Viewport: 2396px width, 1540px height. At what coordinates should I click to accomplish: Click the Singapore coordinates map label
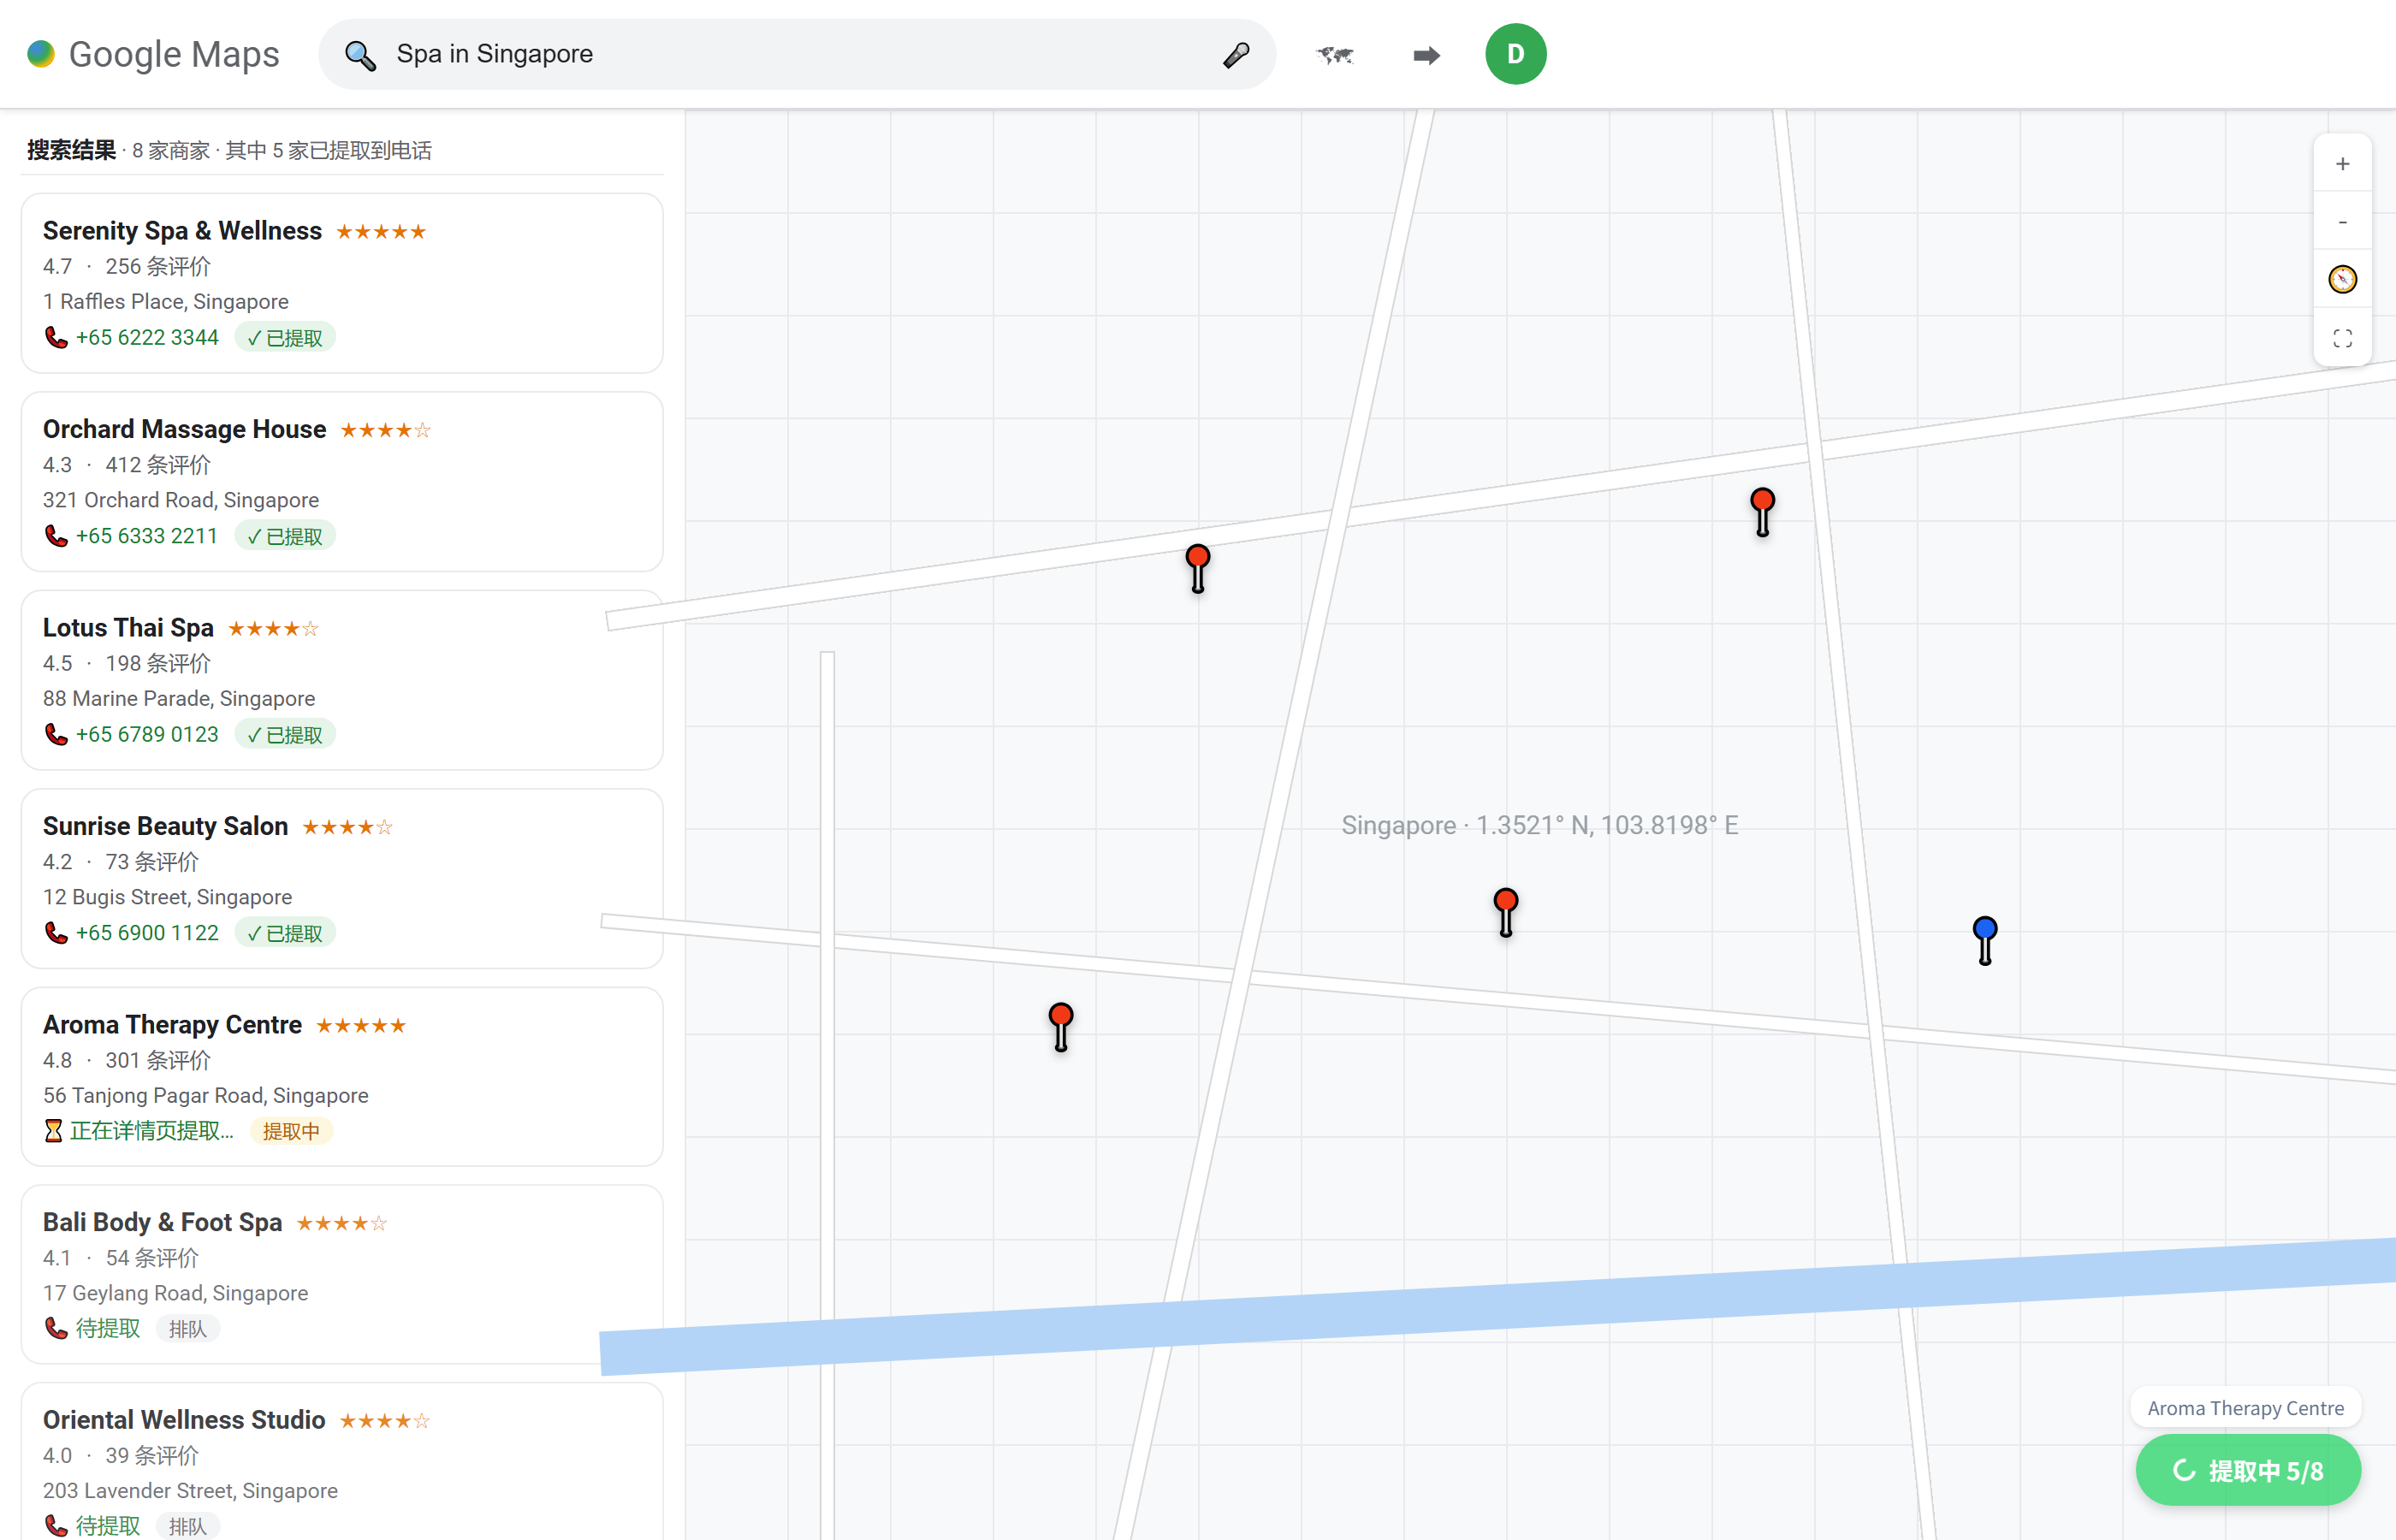[x=1539, y=825]
